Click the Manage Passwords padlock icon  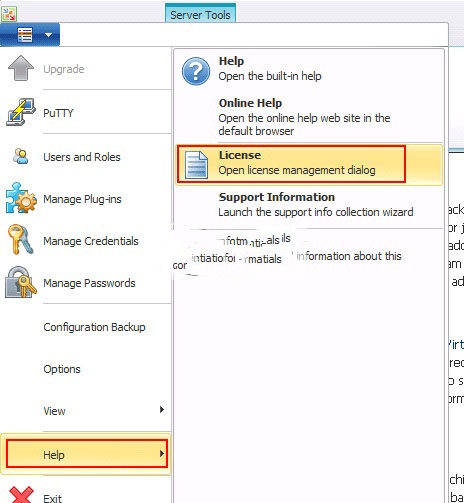[20, 282]
